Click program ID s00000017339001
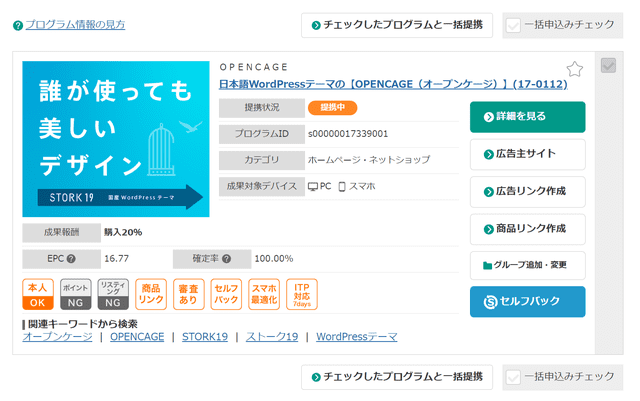This screenshot has height=401, width=640. pyautogui.click(x=348, y=134)
